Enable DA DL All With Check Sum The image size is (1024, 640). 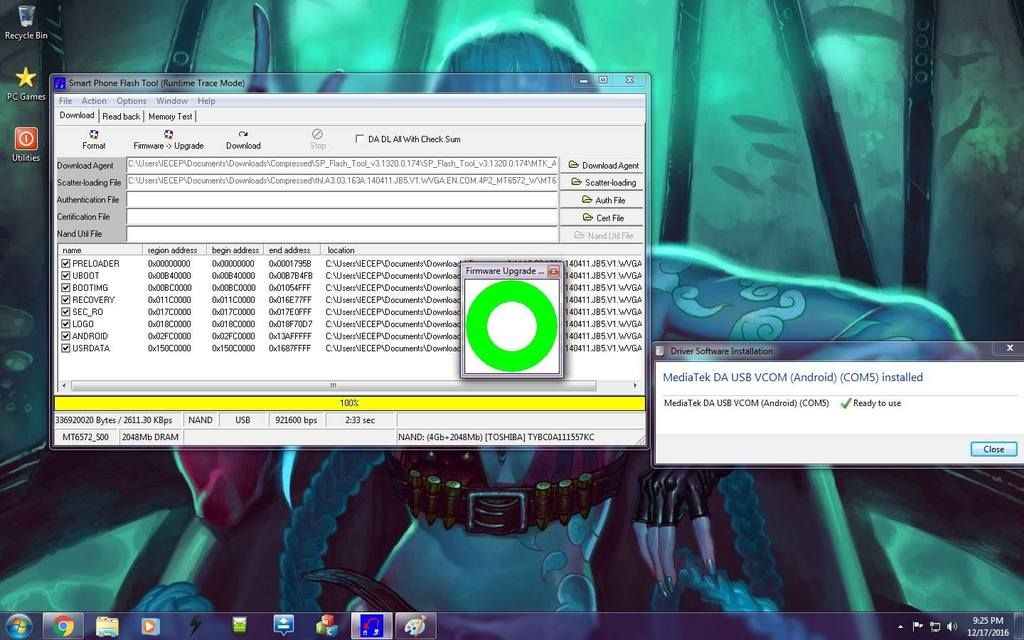(x=360, y=139)
